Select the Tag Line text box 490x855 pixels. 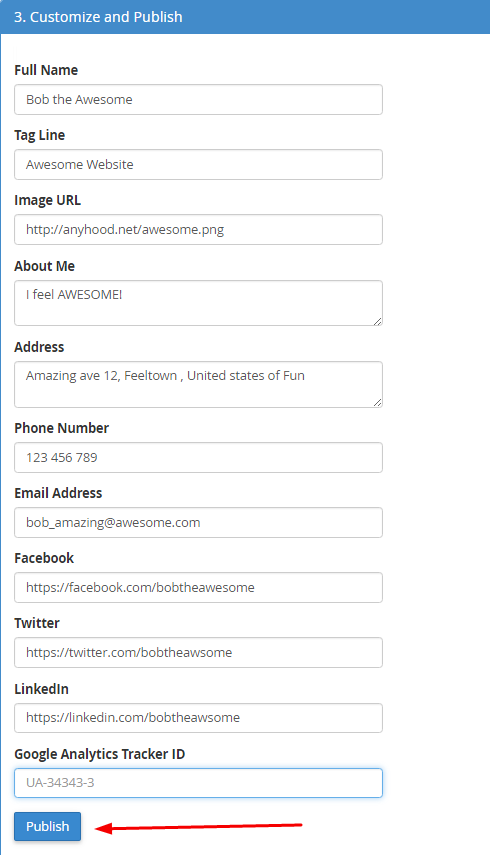(x=198, y=164)
